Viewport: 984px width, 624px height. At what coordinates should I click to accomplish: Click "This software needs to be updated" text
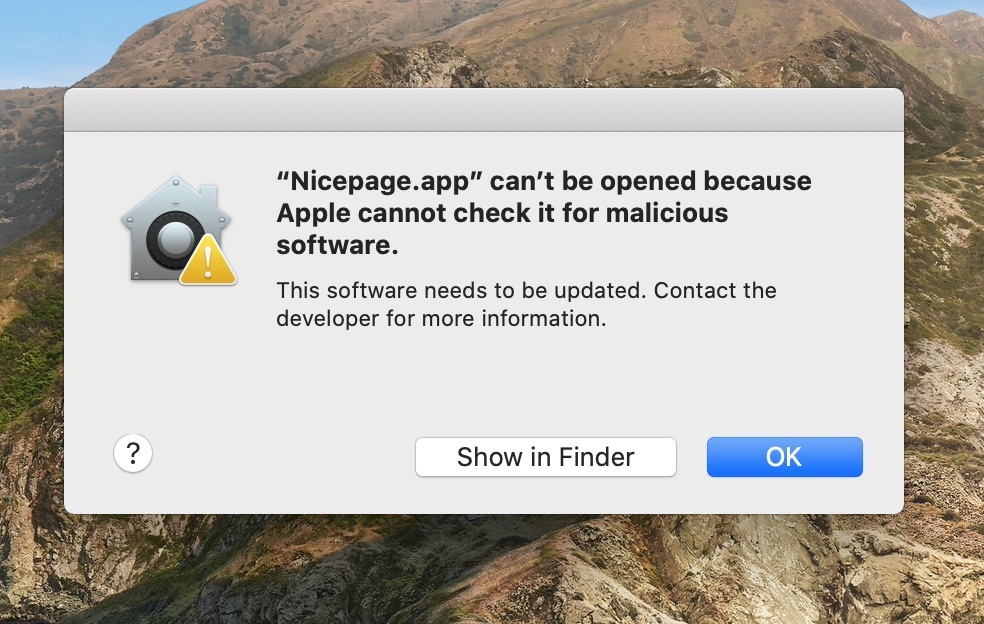pyautogui.click(x=461, y=291)
